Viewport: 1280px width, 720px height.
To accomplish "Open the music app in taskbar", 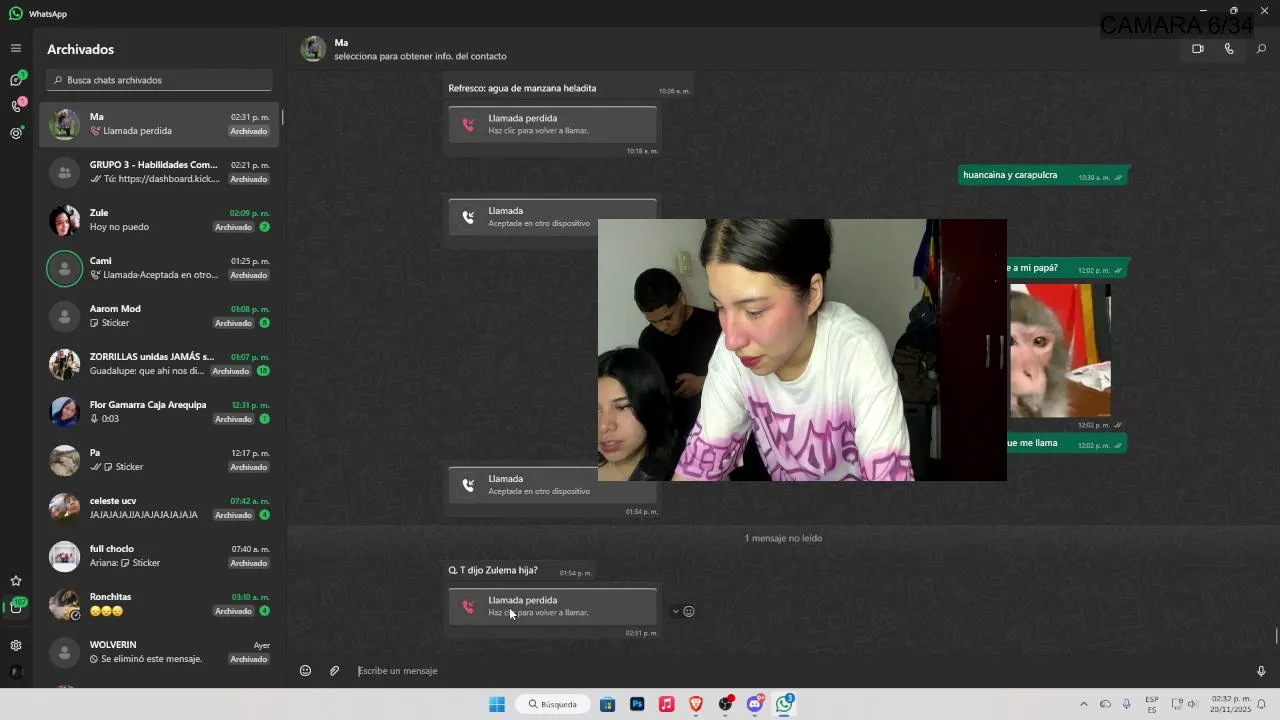I will [666, 704].
